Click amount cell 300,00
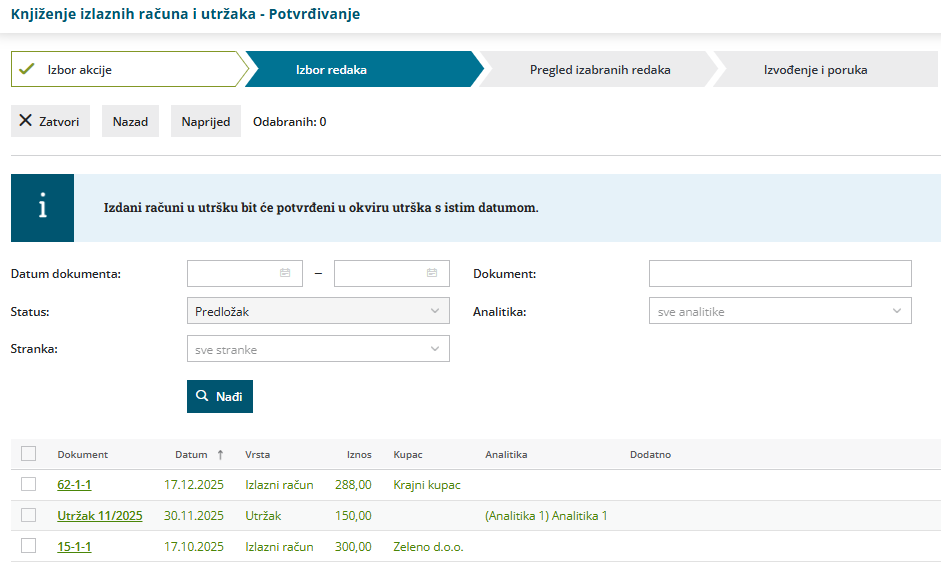The width and height of the screenshot is (941, 568). click(353, 546)
